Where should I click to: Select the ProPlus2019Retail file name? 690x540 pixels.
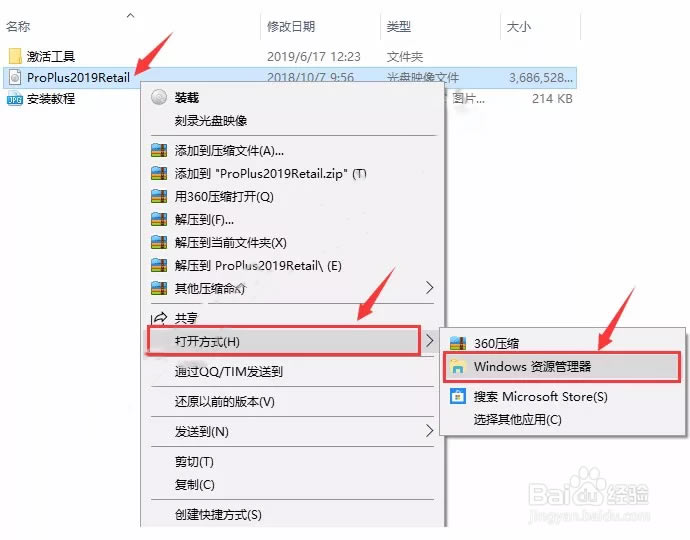click(78, 77)
